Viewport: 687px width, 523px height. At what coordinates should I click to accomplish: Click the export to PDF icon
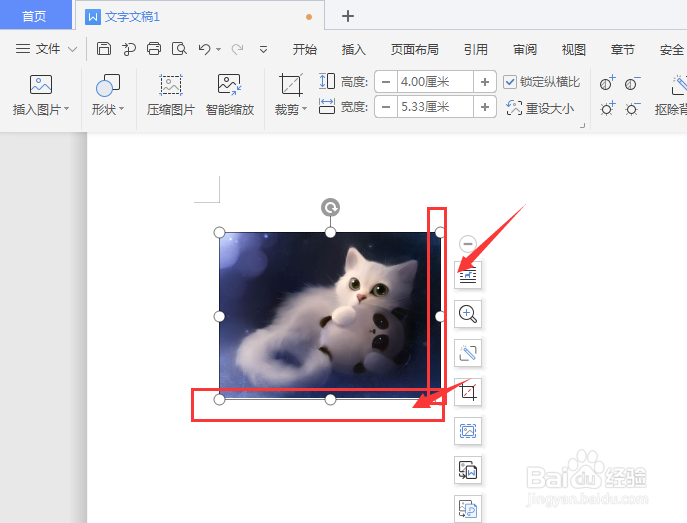coord(129,49)
